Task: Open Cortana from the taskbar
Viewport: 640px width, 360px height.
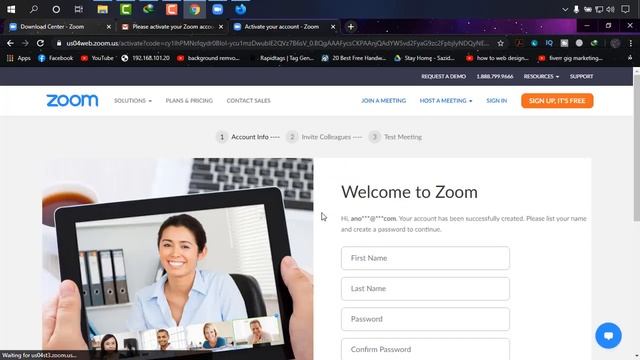Action: tap(56, 9)
